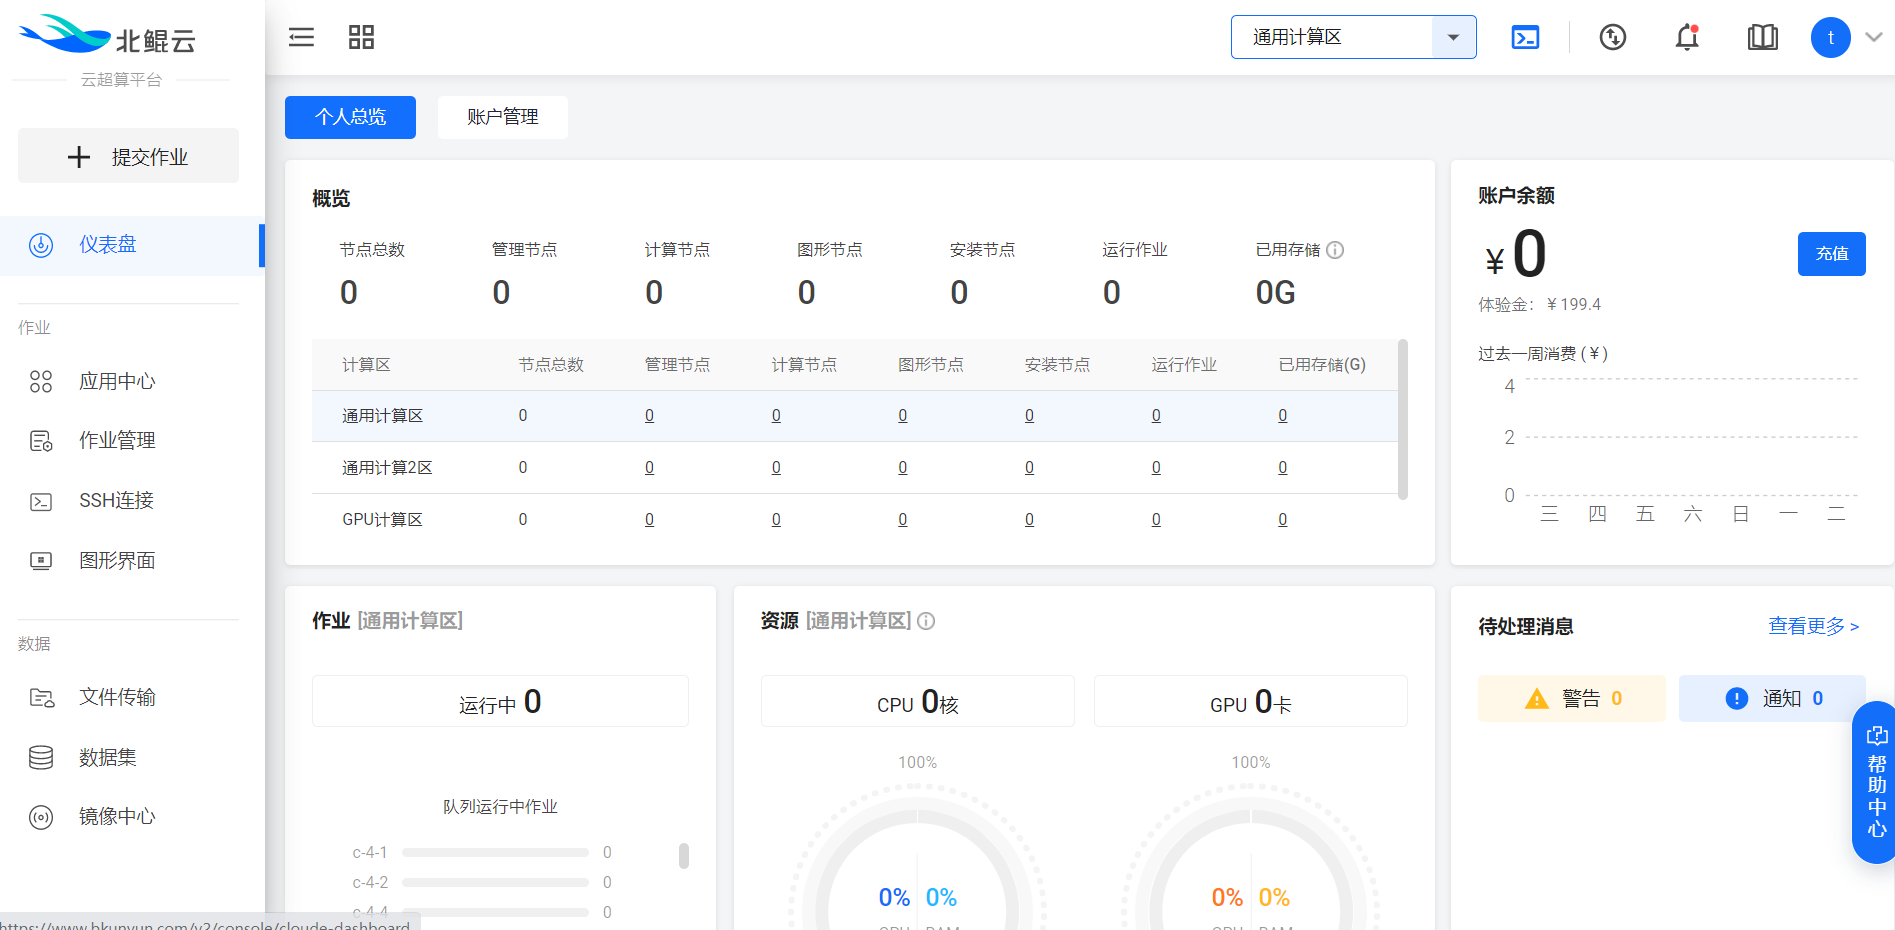1895x930 pixels.
Task: Open the documentation book icon
Action: [x=1762, y=37]
